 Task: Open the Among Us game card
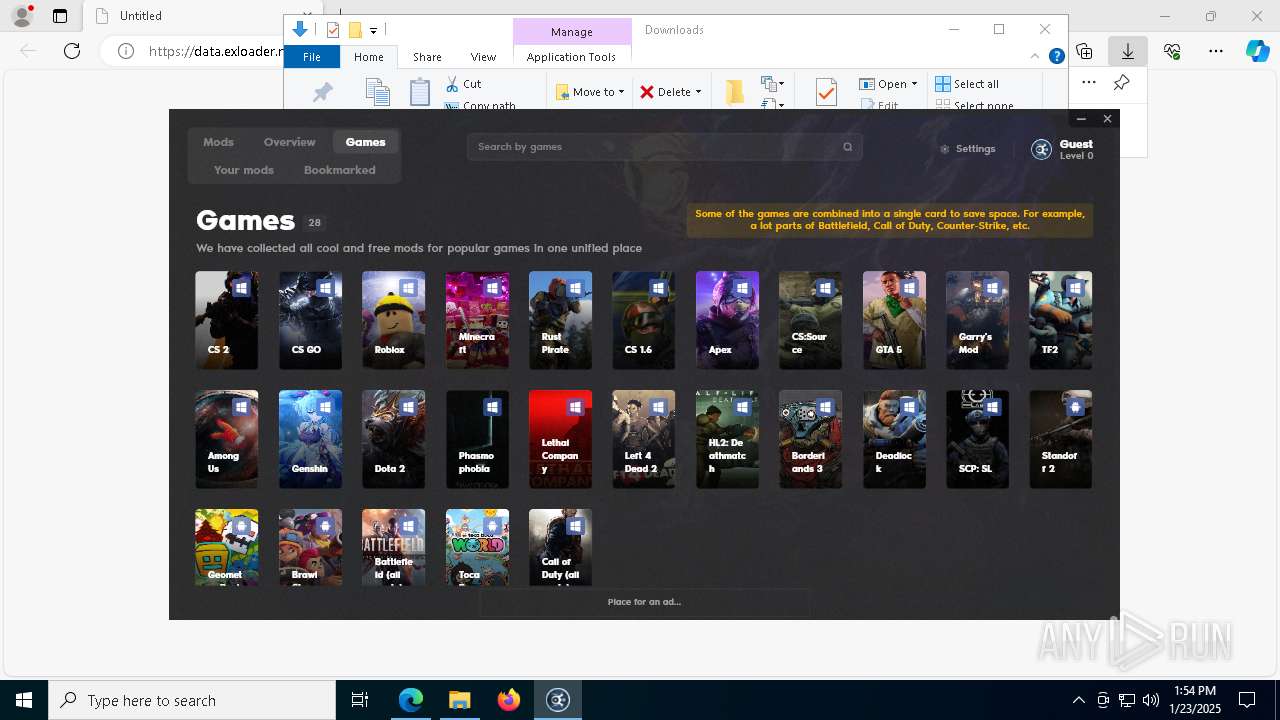pos(227,439)
